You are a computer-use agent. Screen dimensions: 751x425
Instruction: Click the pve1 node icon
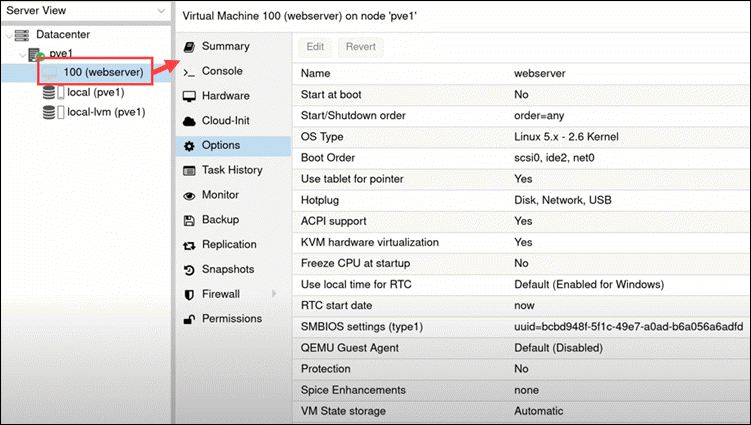(36, 55)
